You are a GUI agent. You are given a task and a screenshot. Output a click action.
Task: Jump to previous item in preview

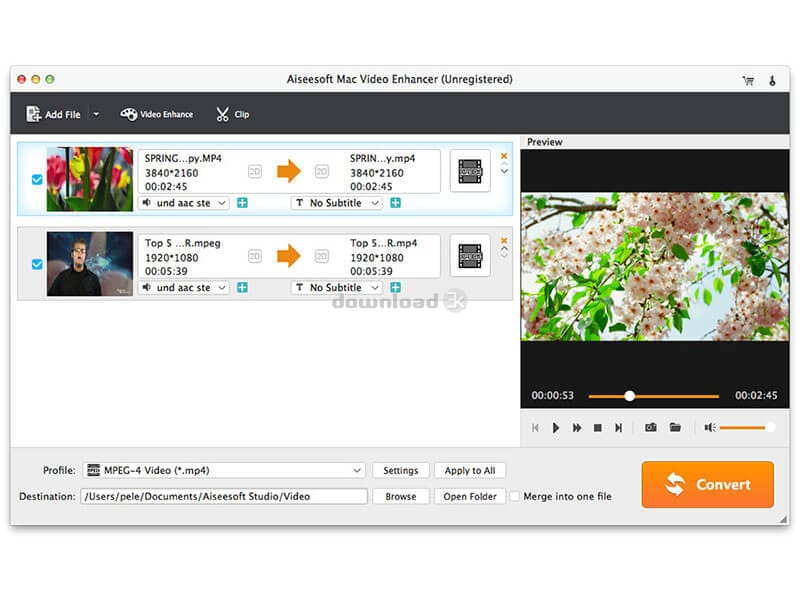point(535,428)
